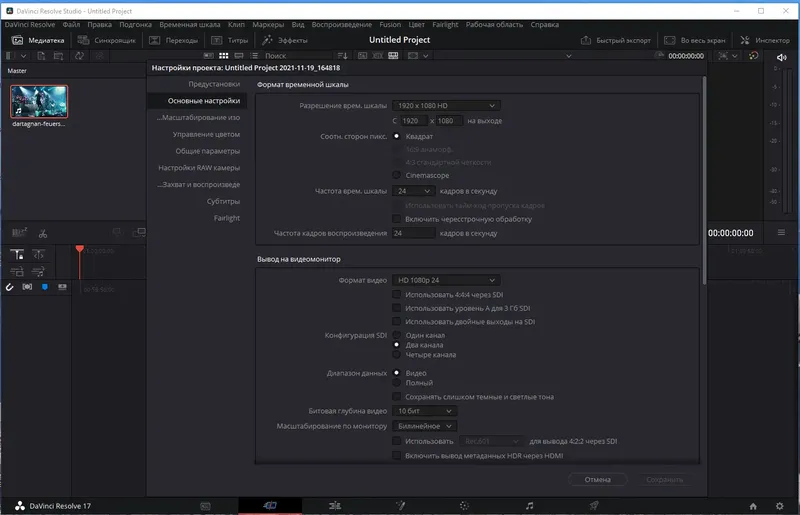Open Project Settings gear icon
800x515 pixels.
tap(780, 506)
